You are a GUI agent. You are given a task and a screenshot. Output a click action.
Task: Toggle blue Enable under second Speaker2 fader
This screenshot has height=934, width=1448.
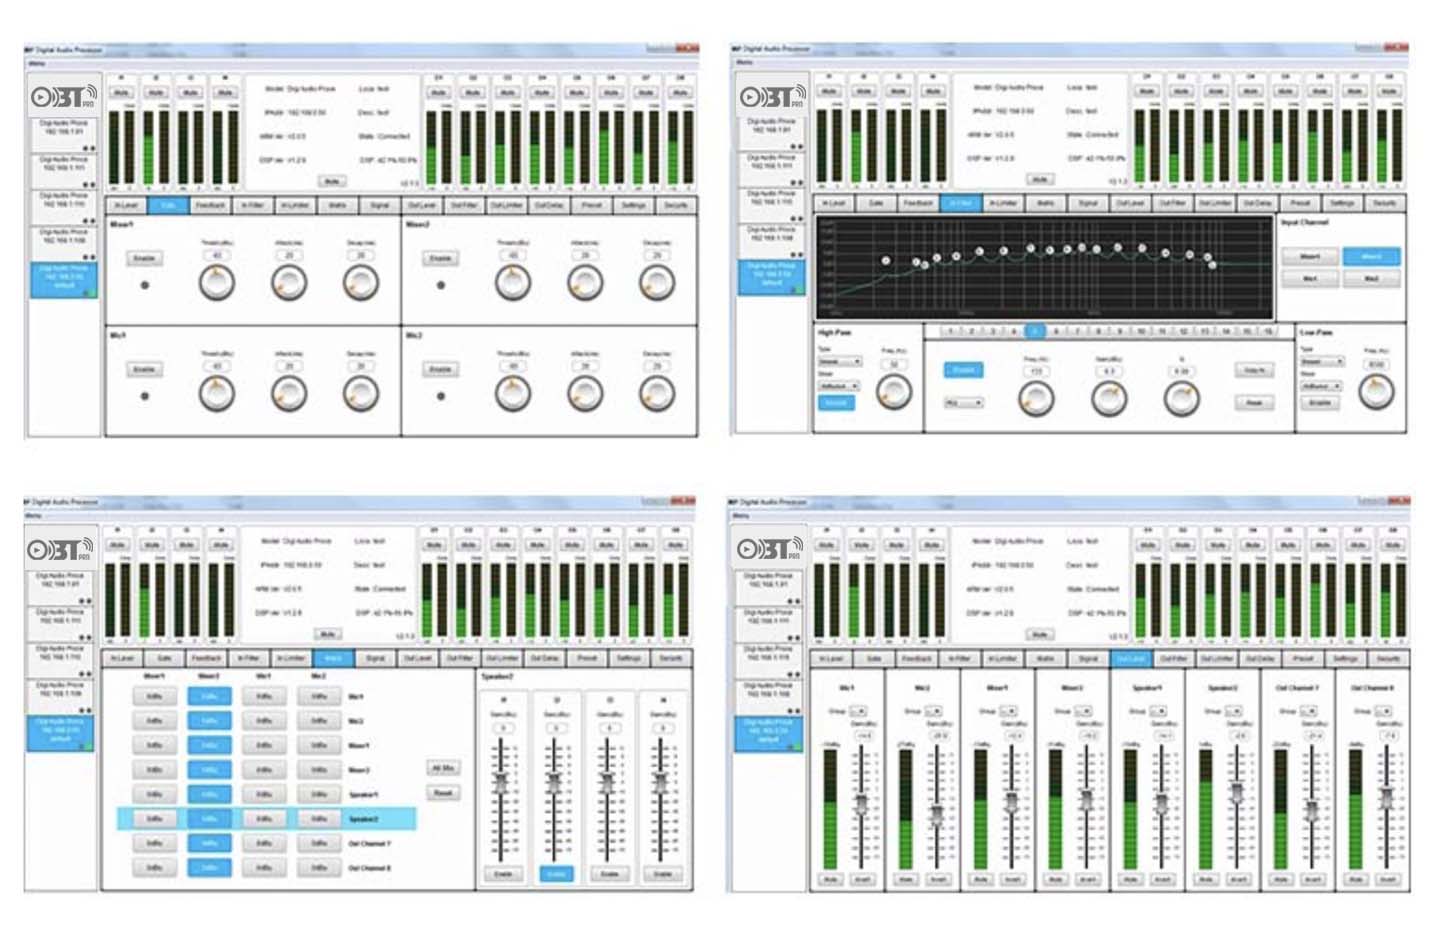(557, 873)
